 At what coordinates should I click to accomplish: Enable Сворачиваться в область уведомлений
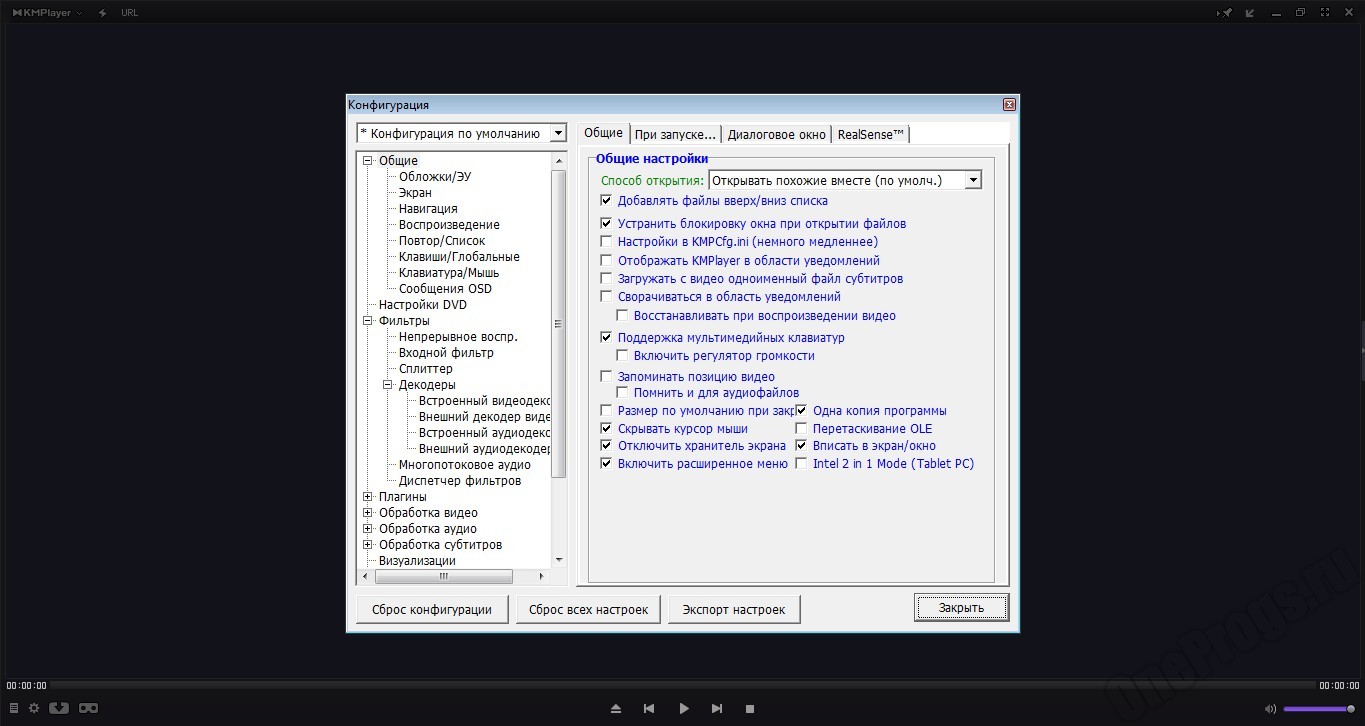tap(606, 297)
